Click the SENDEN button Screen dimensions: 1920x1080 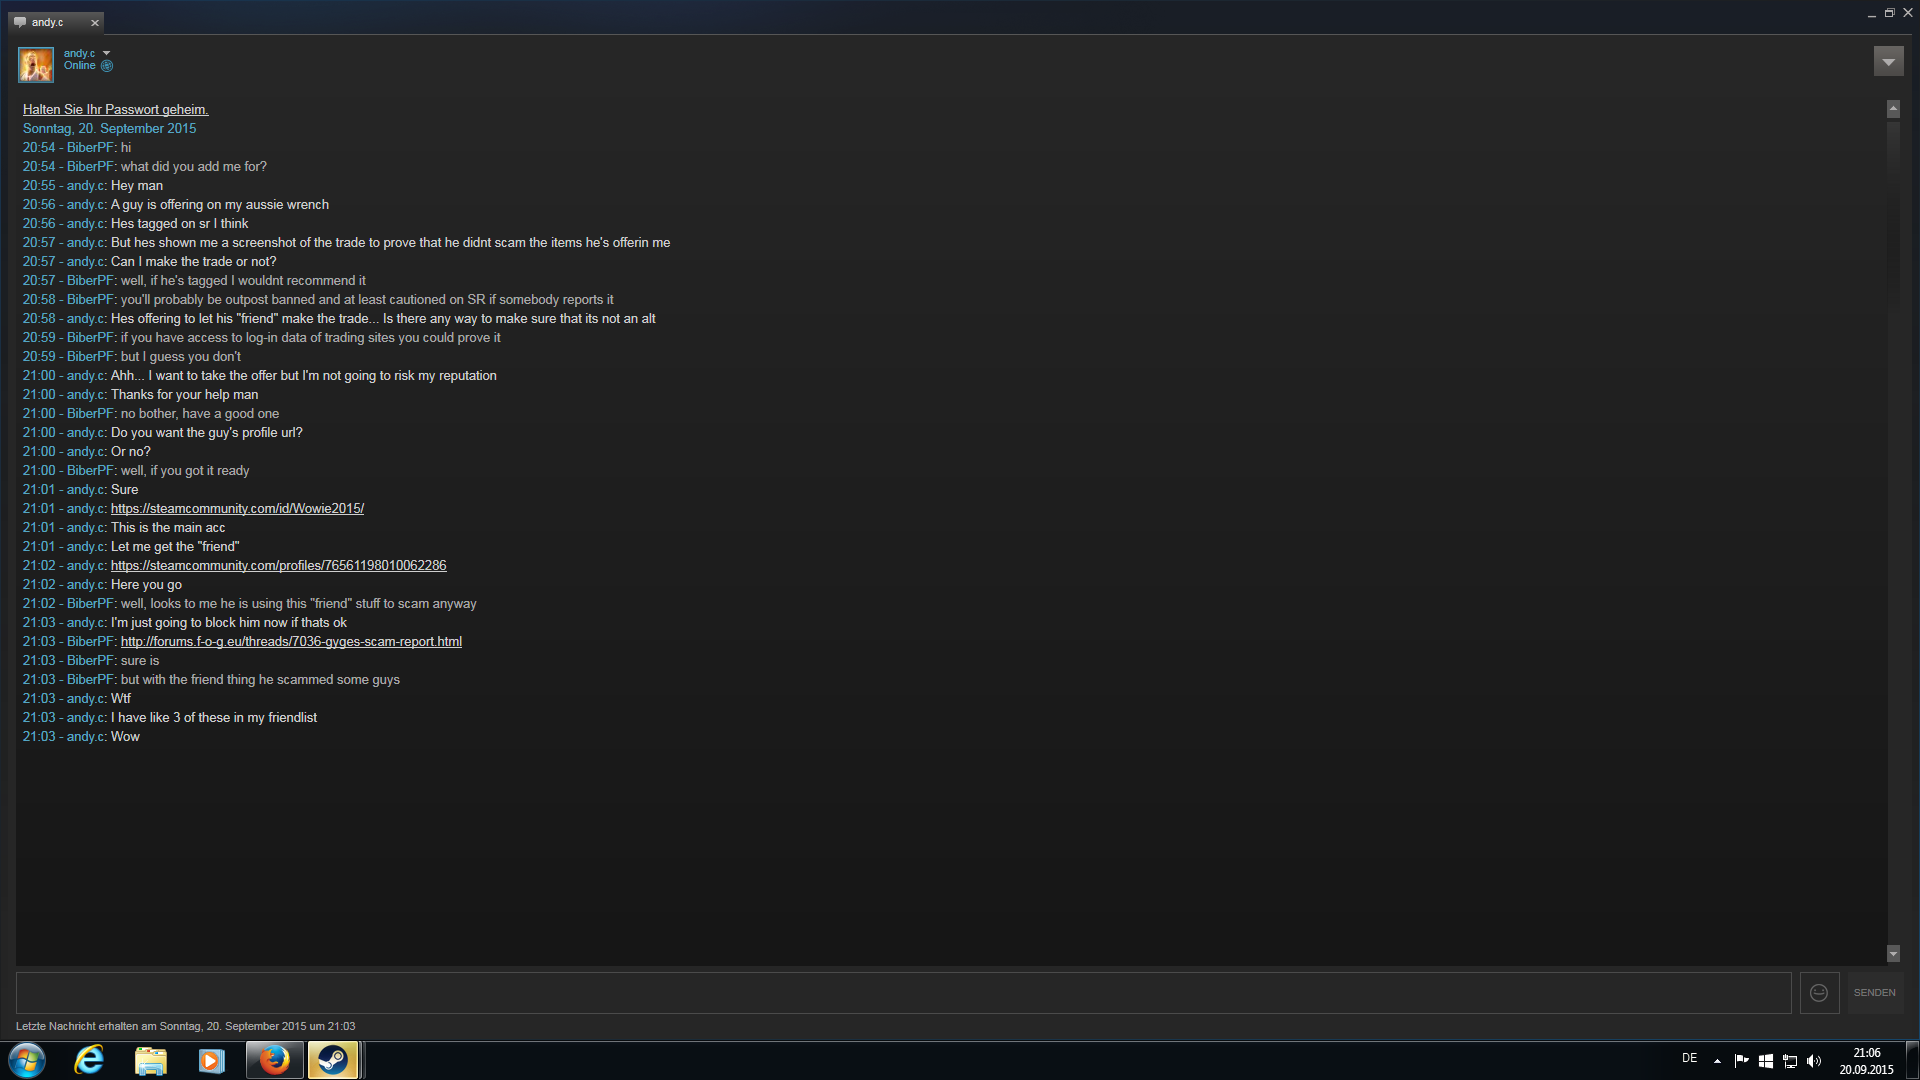tap(1874, 993)
